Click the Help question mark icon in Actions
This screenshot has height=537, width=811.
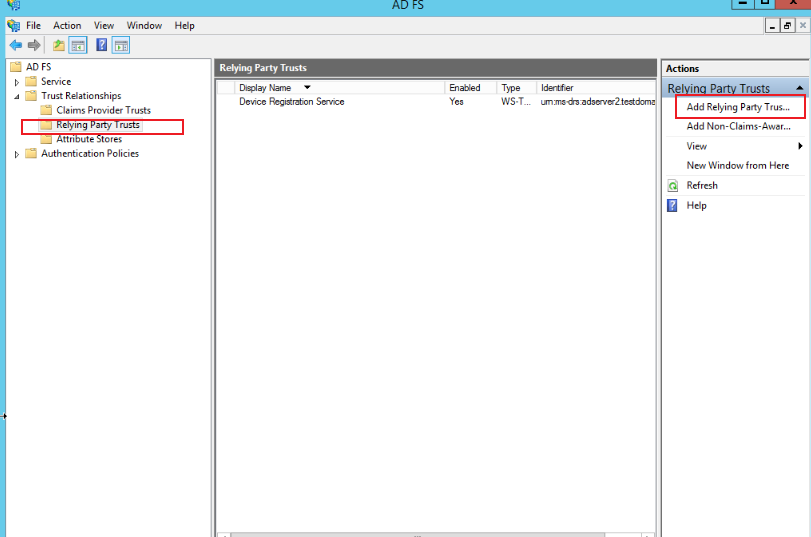pos(672,206)
